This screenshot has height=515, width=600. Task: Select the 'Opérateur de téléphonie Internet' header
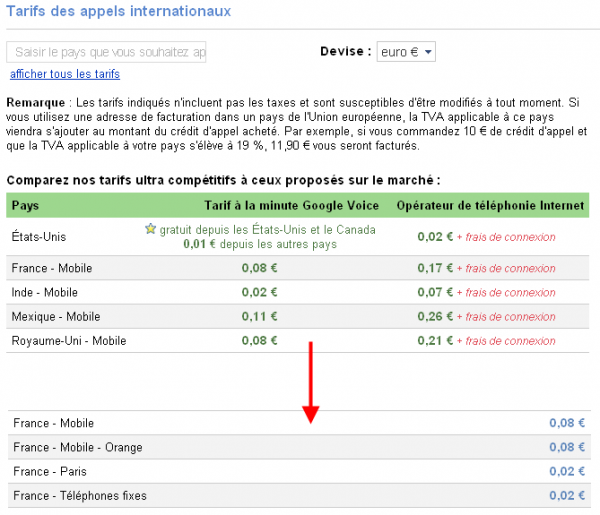[x=490, y=205]
